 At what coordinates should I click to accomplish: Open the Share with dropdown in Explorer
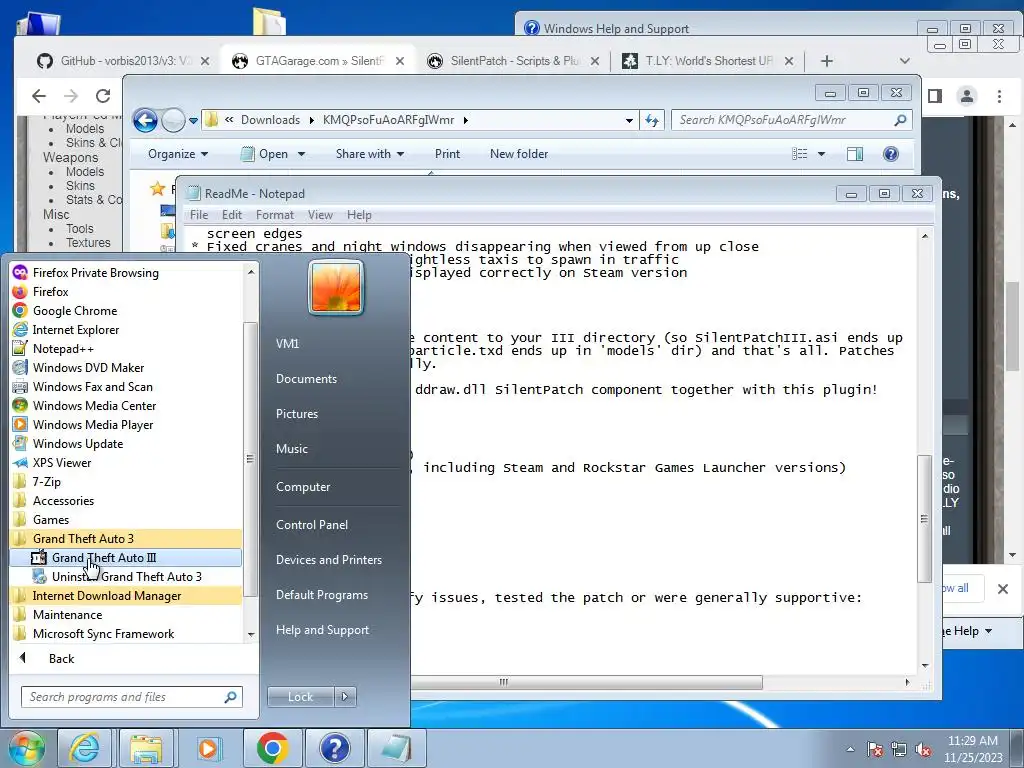[370, 154]
